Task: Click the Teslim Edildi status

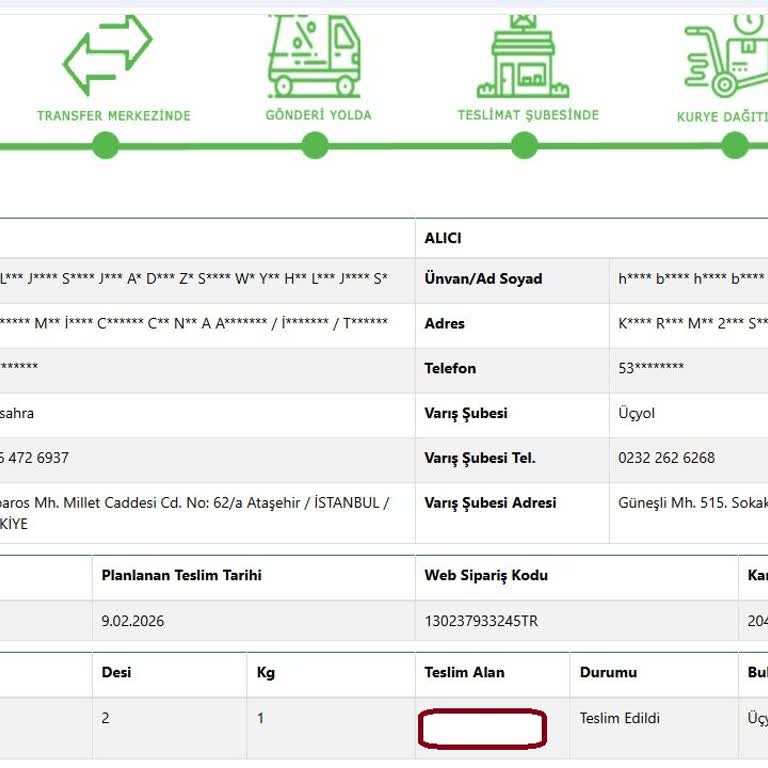Action: coord(620,718)
